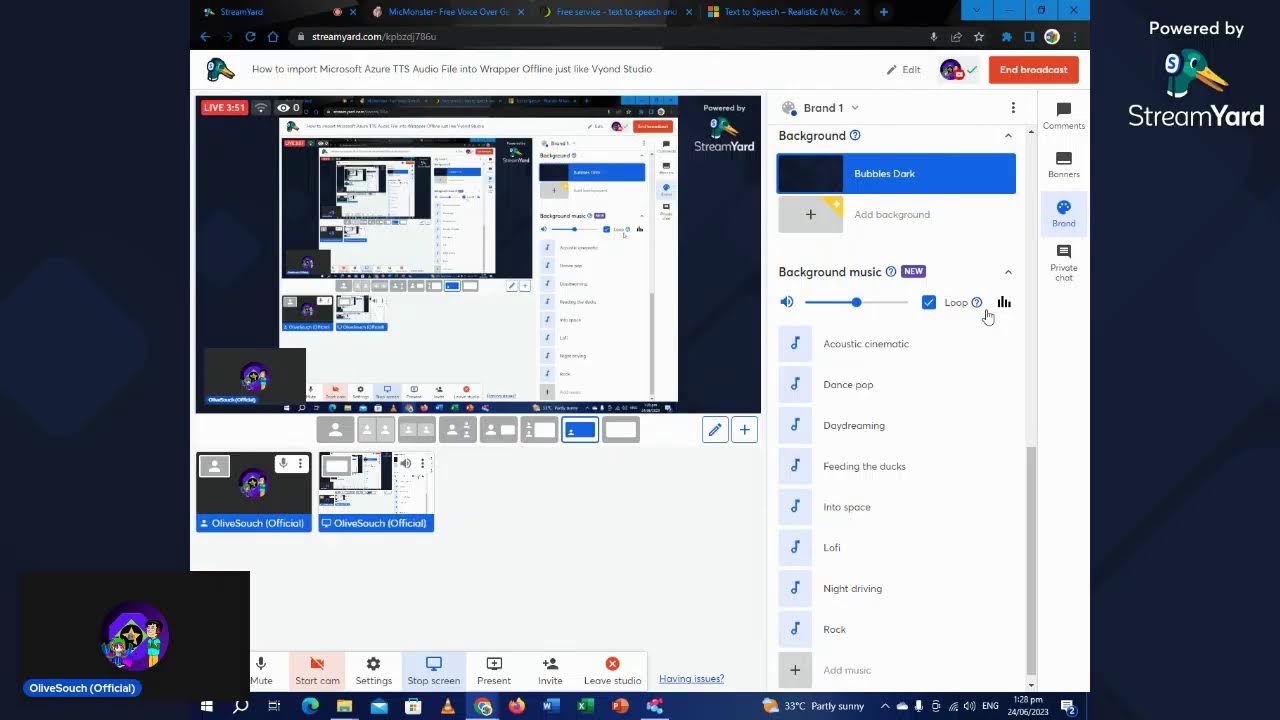
Task: Click the pencil edit layout icon
Action: coord(714,430)
